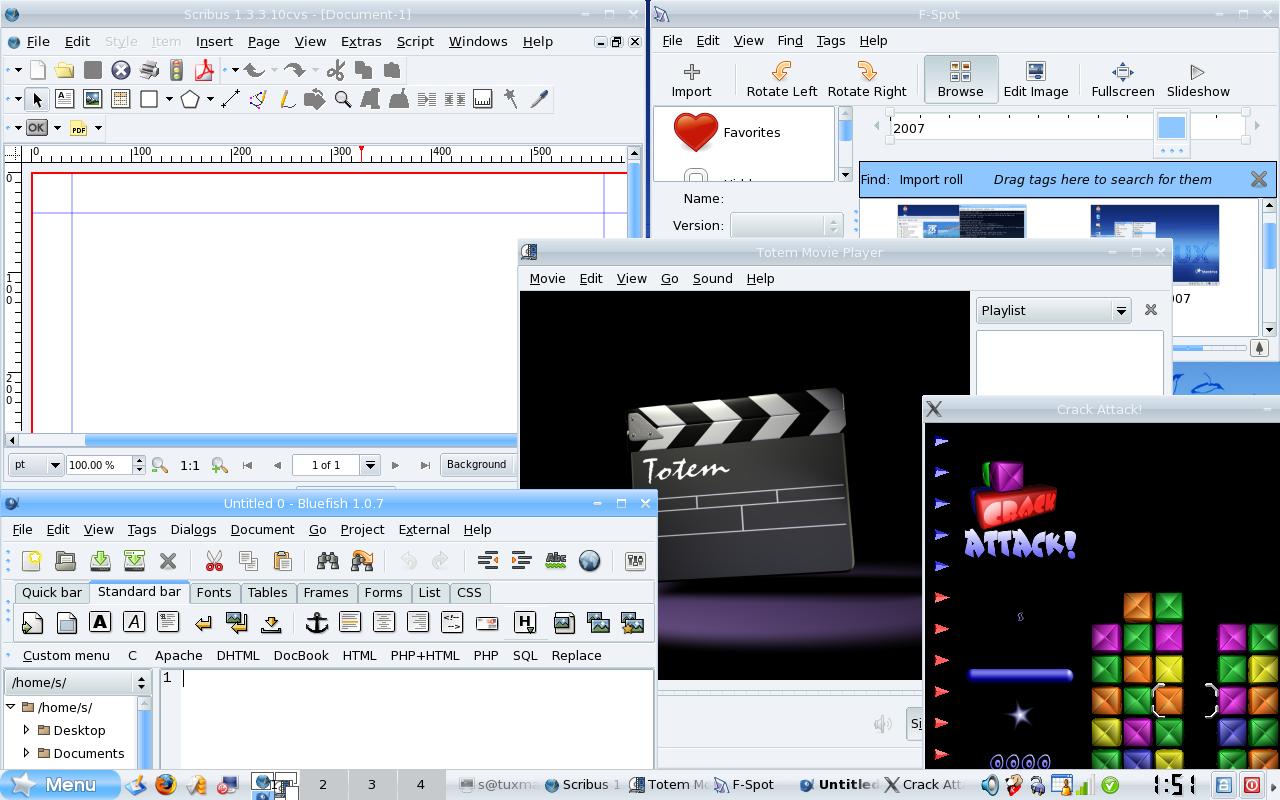Viewport: 1280px width, 800px height.
Task: Expand the Desktop folder in Bluefish tree
Action: tap(27, 730)
